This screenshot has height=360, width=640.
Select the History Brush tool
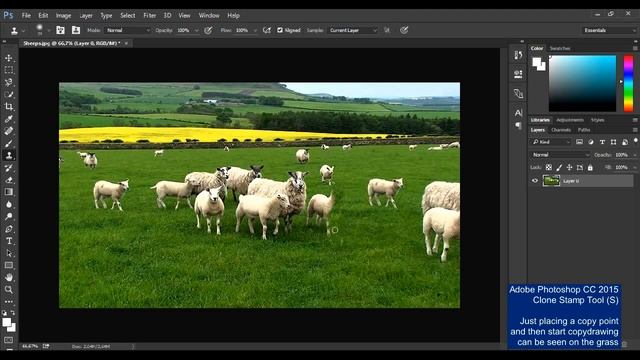click(x=9, y=167)
